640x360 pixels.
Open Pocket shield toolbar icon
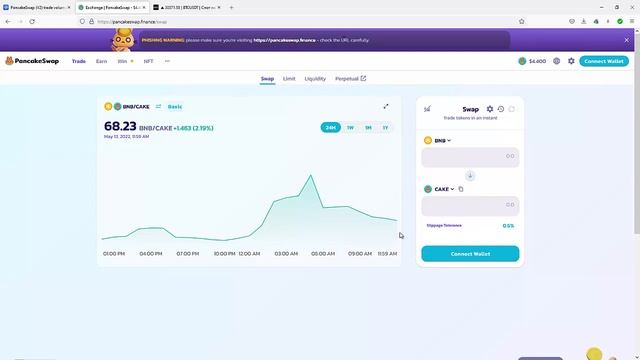pyautogui.click(x=572, y=21)
